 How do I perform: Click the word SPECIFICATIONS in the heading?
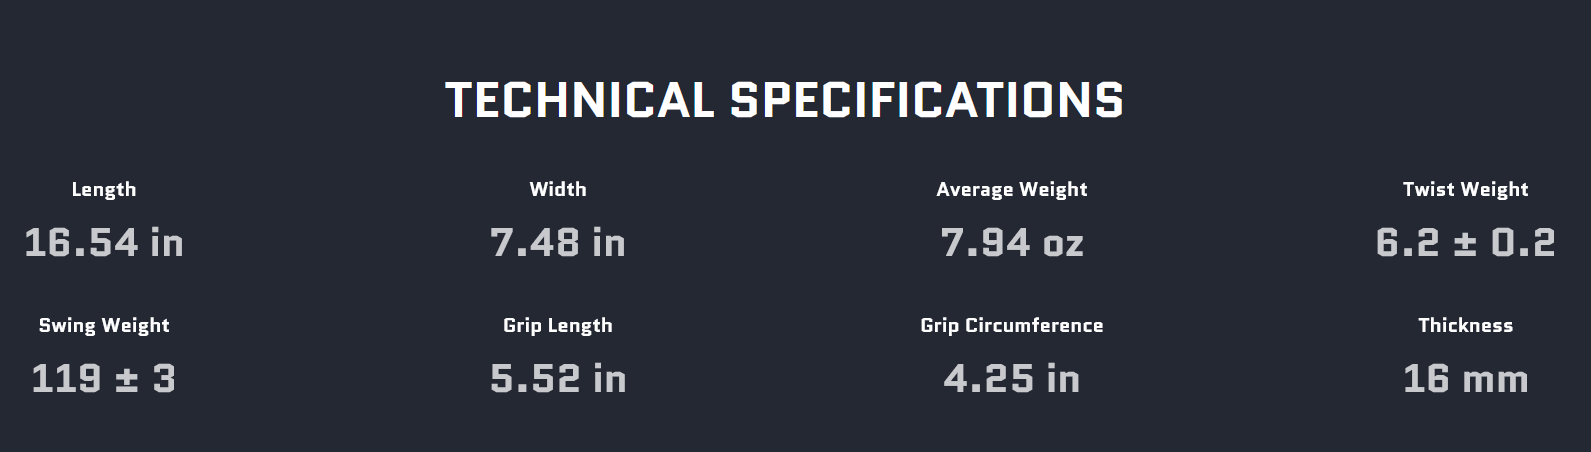click(x=927, y=100)
